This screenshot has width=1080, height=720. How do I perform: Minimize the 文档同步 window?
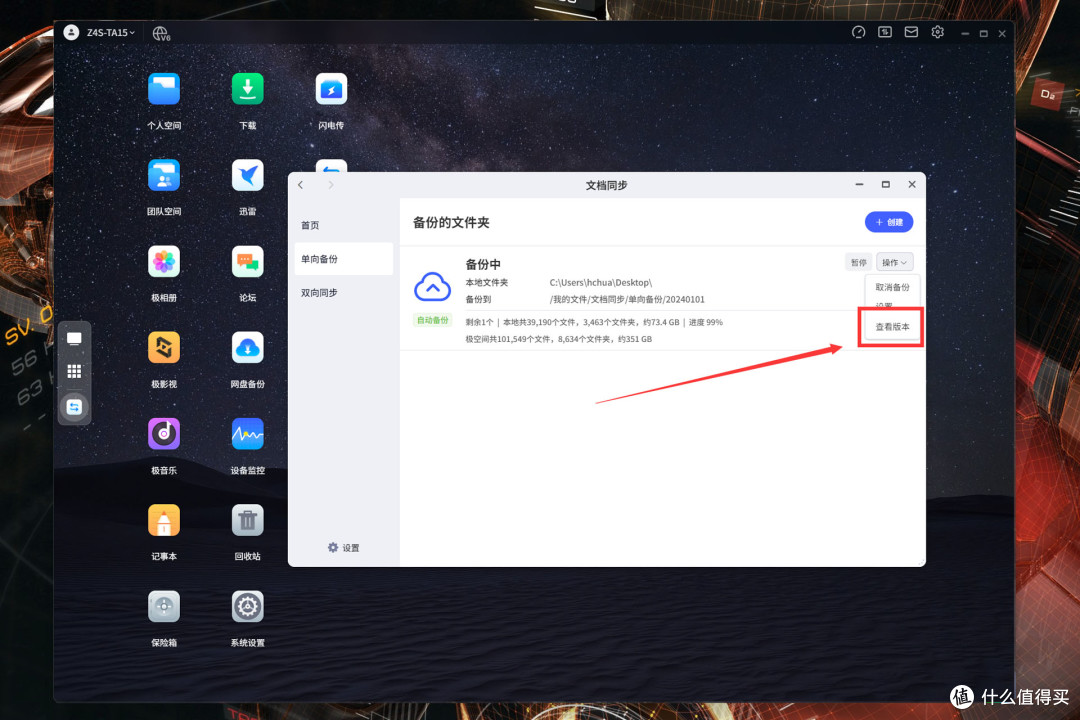click(859, 185)
